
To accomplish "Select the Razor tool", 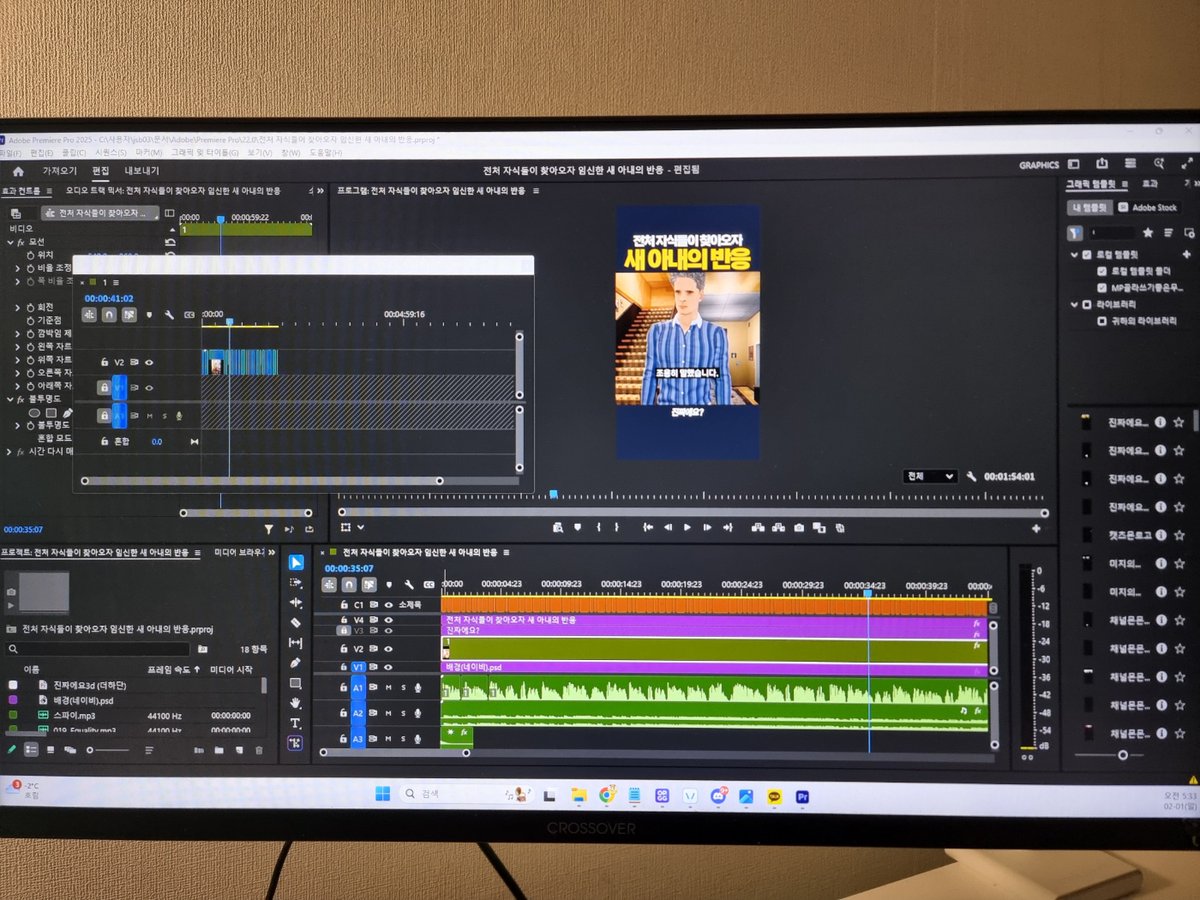I will click(x=296, y=622).
